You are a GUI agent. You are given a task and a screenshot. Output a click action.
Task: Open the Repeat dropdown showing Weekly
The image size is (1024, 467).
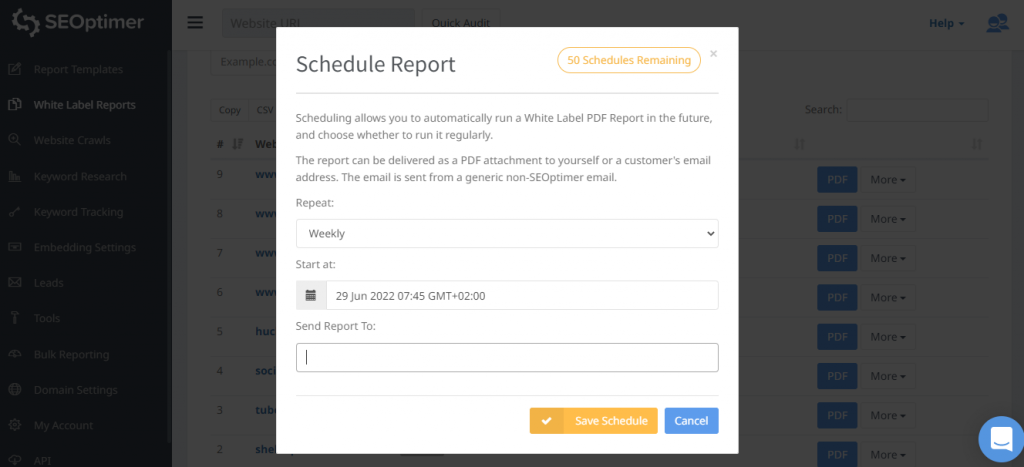click(x=507, y=233)
